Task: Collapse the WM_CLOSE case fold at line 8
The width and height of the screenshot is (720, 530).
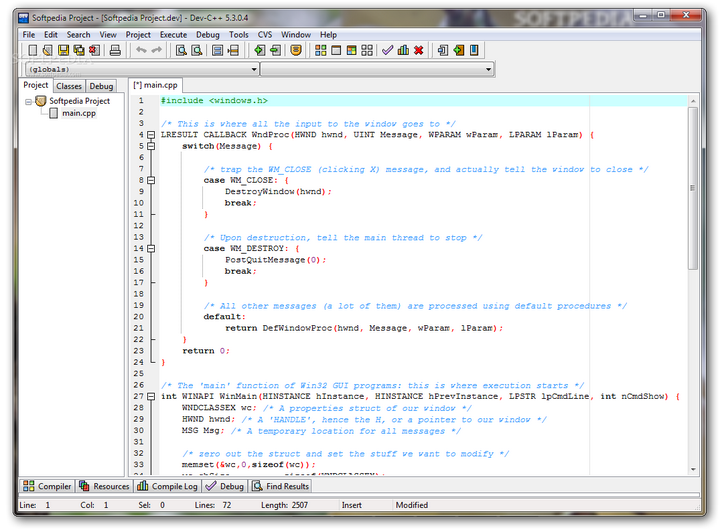Action: pos(151,180)
